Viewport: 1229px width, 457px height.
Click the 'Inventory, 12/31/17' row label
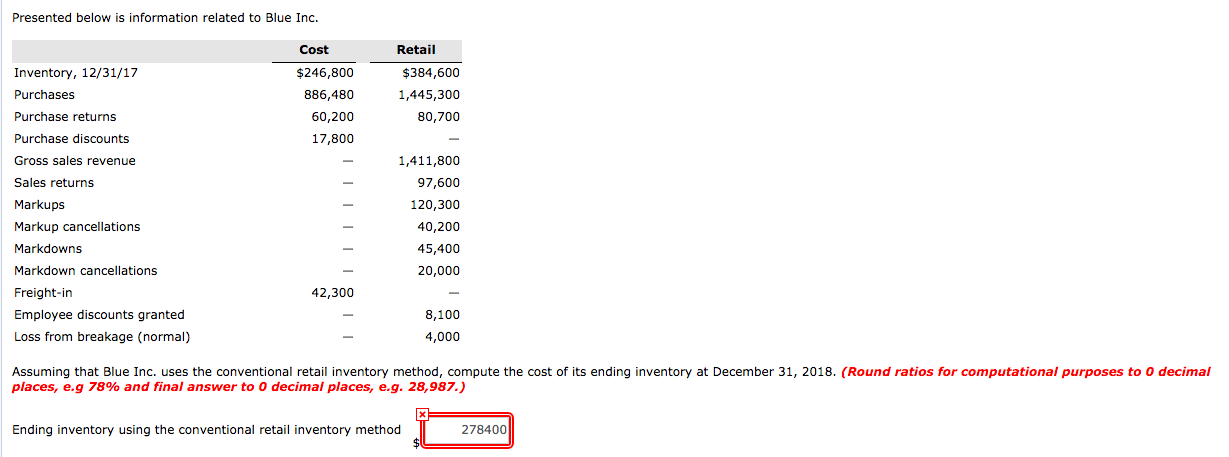tap(76, 73)
